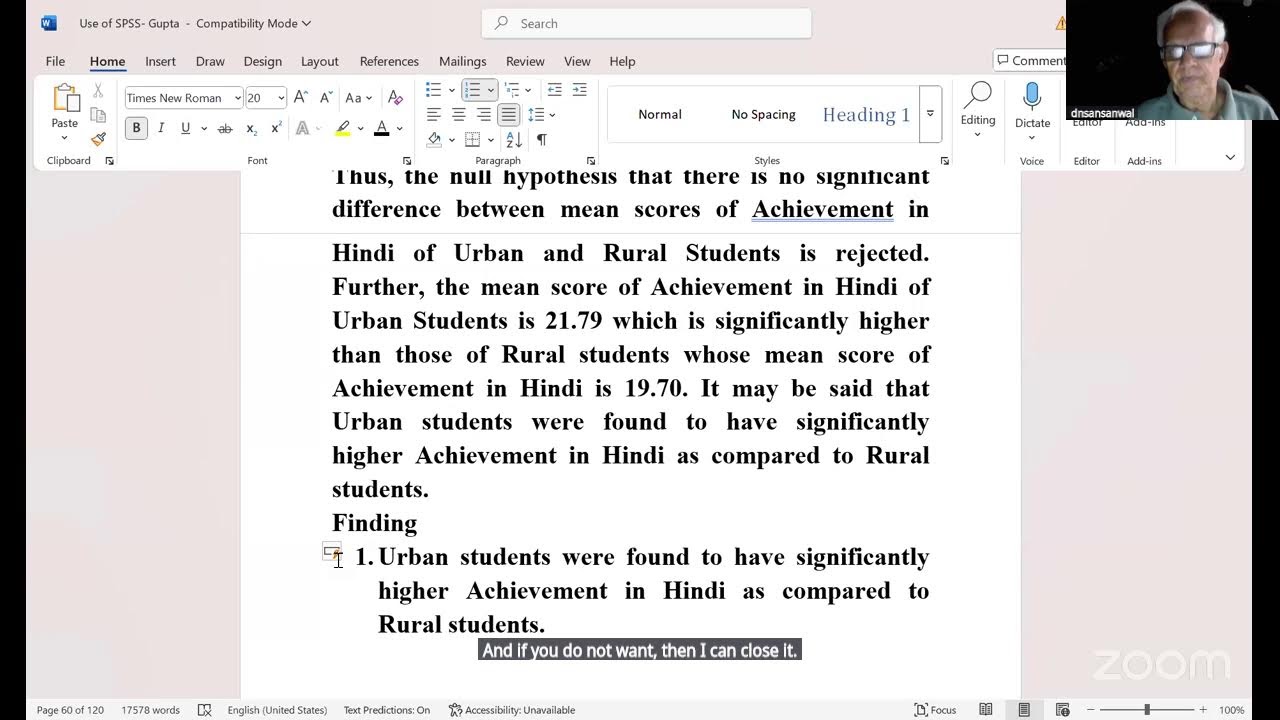Switch to the Design tab
The width and height of the screenshot is (1280, 720).
(x=263, y=61)
